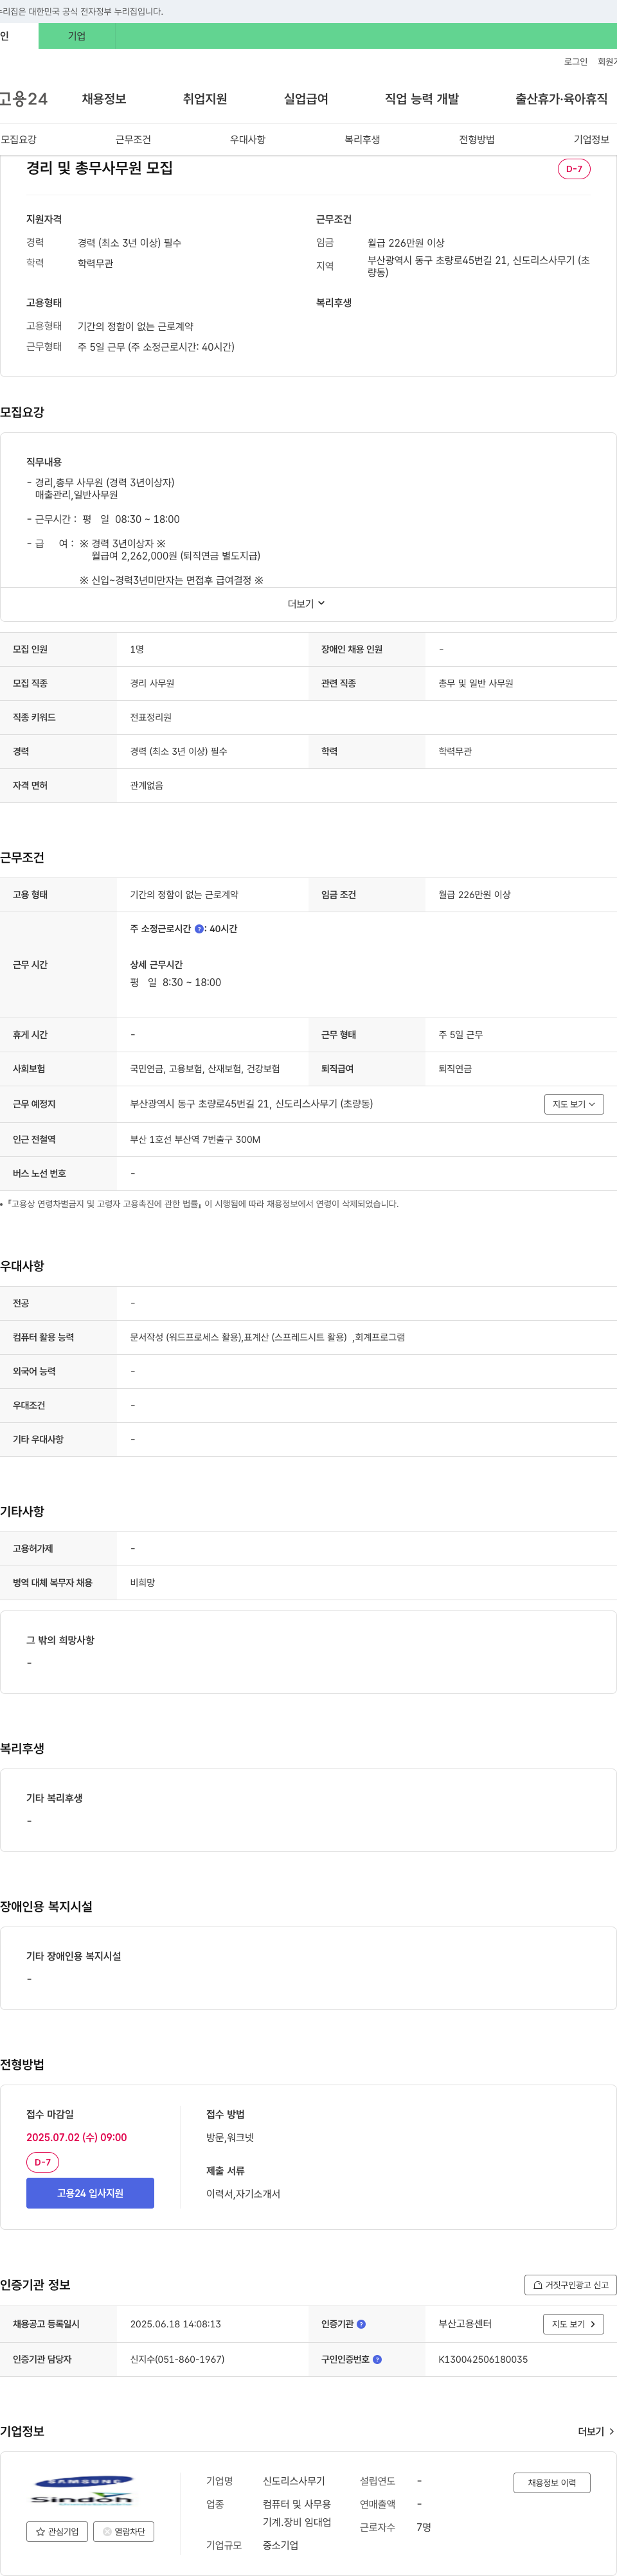Open 더보기 link in 기업정보 section

(x=596, y=2431)
